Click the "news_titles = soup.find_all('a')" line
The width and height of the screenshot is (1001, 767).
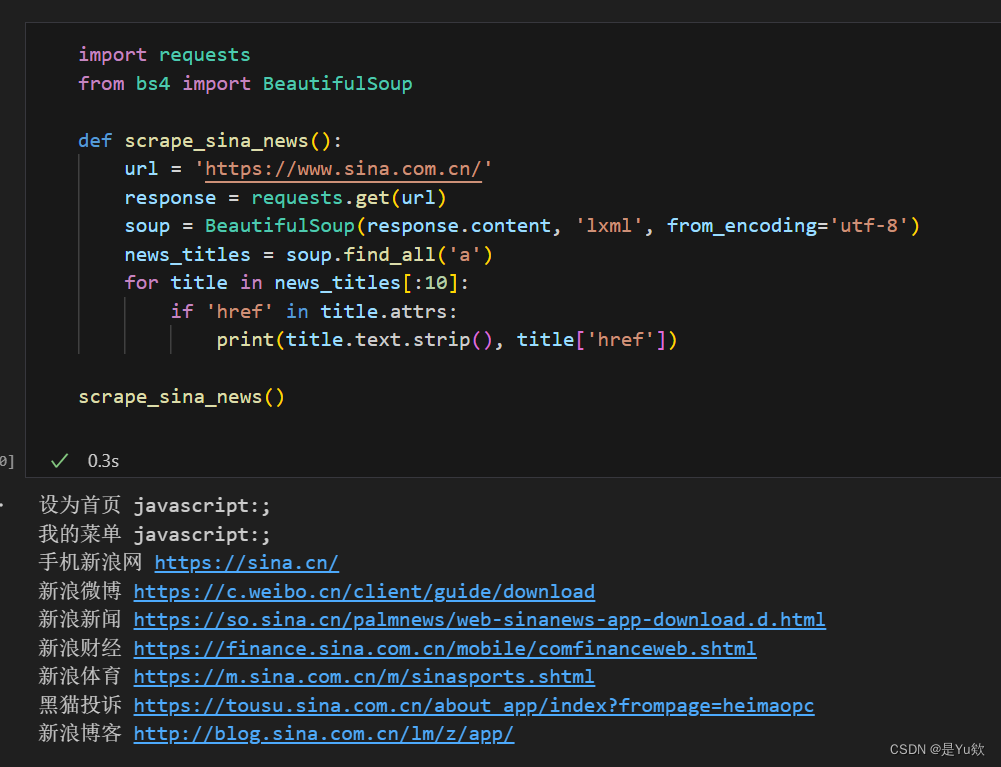tap(308, 255)
